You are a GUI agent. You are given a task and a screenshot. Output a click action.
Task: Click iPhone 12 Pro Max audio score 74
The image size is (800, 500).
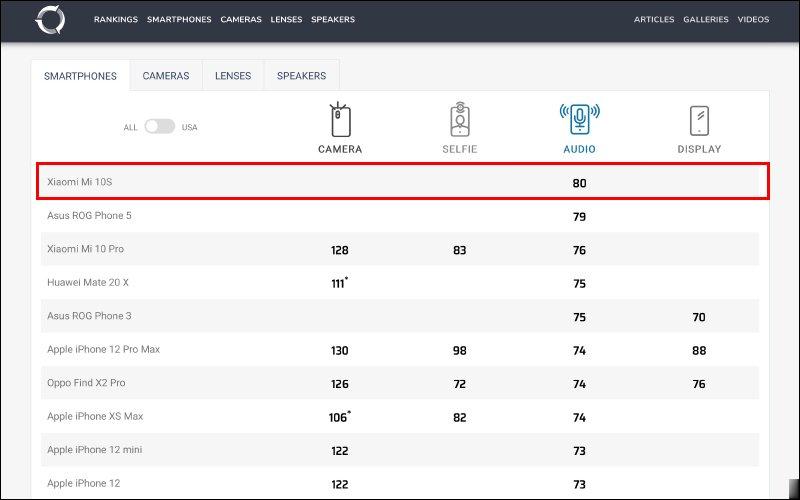(x=579, y=351)
